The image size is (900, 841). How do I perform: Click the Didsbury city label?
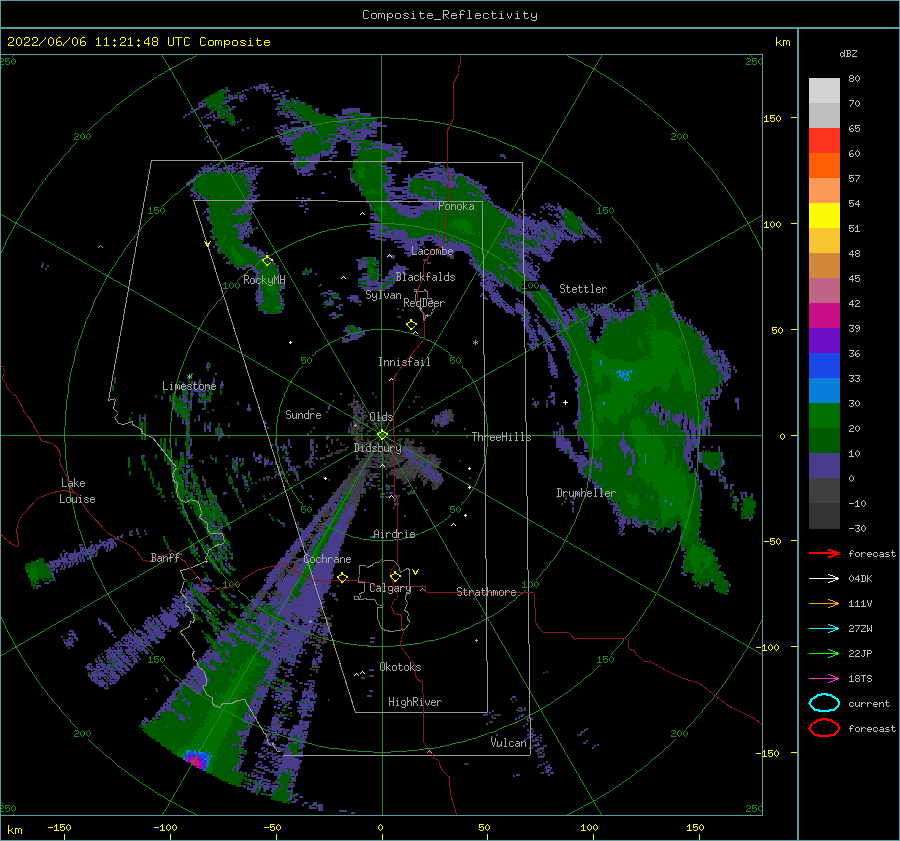pos(378,448)
